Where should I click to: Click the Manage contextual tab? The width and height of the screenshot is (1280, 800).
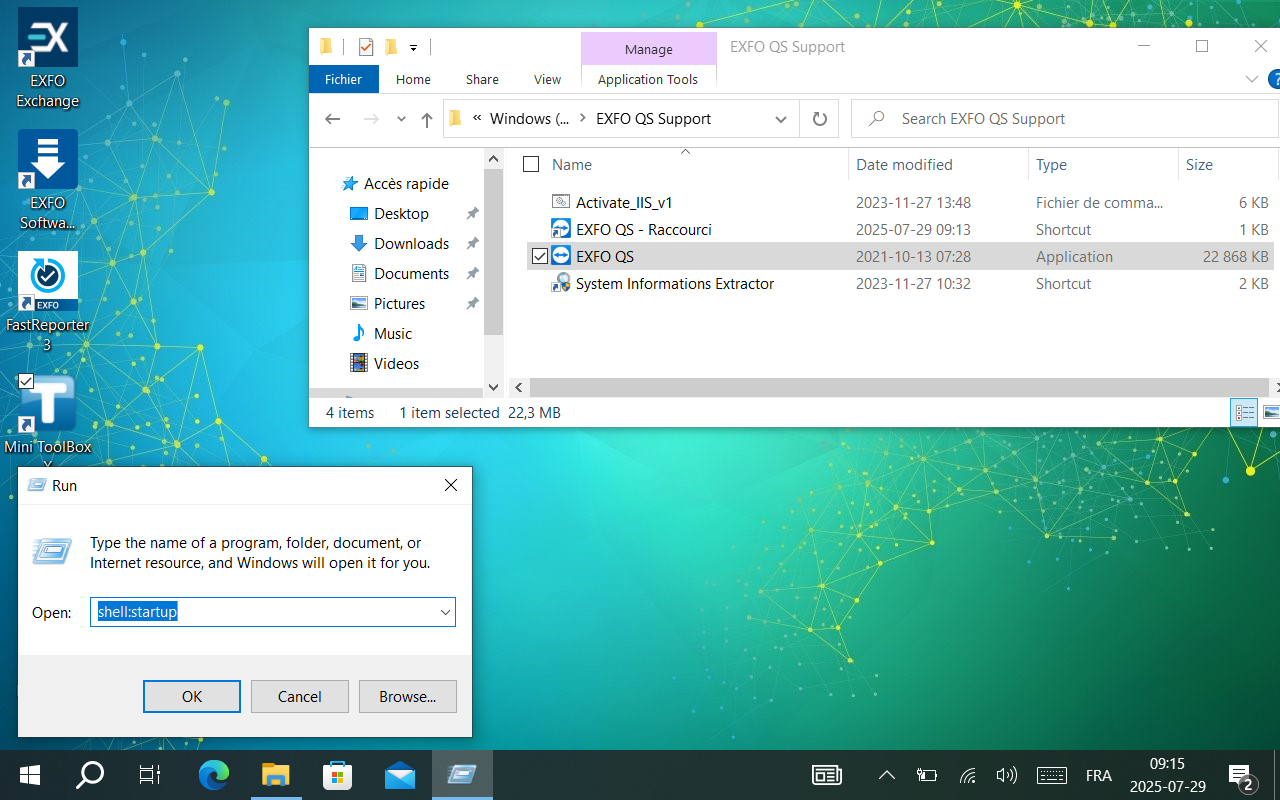[649, 49]
